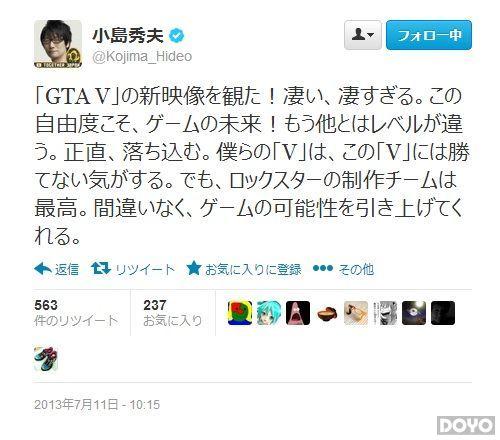Open the pink Patrick Star avatar
Image resolution: width=500 pixels, height=440 pixels.
click(x=298, y=313)
